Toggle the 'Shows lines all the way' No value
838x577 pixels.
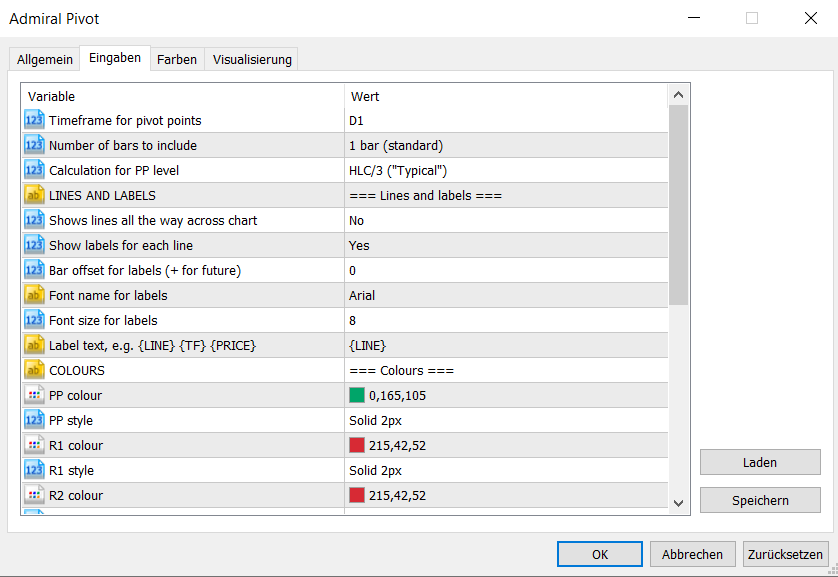pos(506,220)
